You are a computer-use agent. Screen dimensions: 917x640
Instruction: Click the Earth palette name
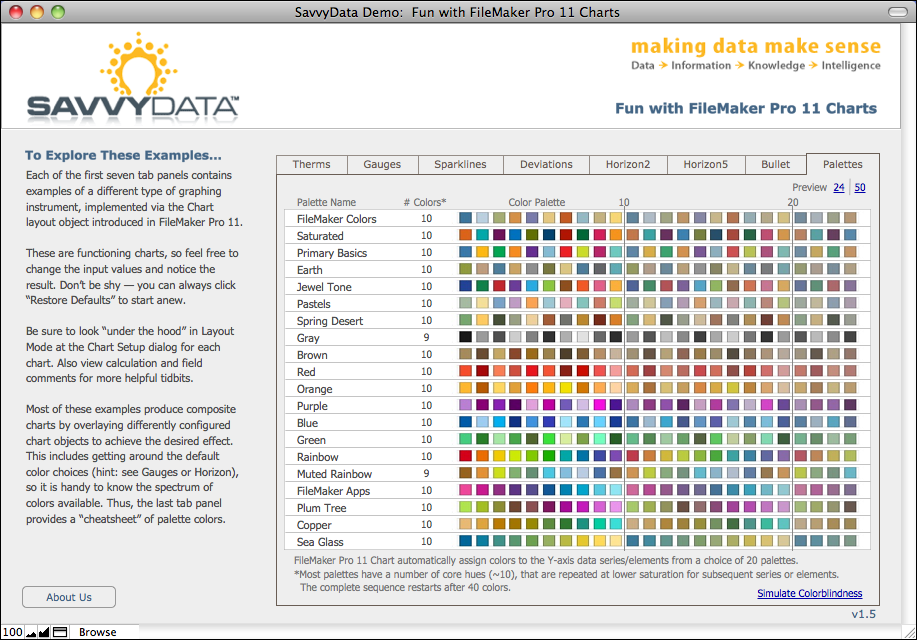[309, 270]
